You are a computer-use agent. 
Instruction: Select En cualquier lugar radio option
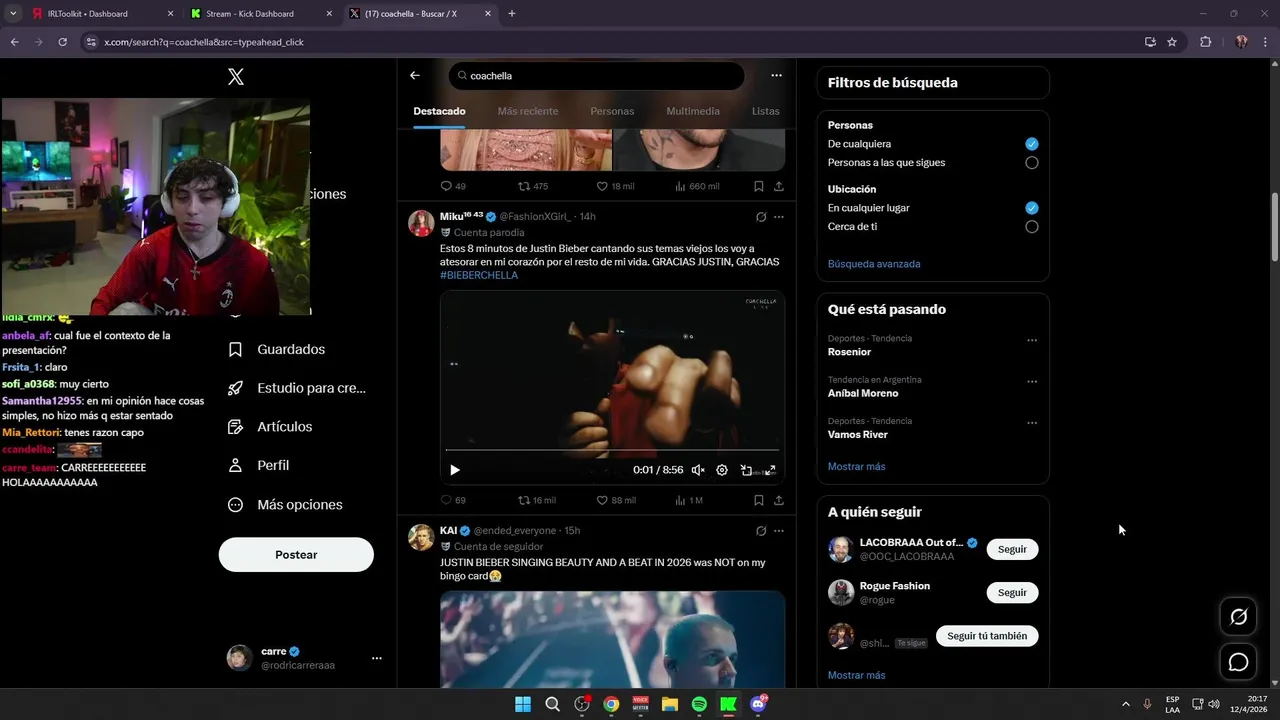(x=1032, y=208)
